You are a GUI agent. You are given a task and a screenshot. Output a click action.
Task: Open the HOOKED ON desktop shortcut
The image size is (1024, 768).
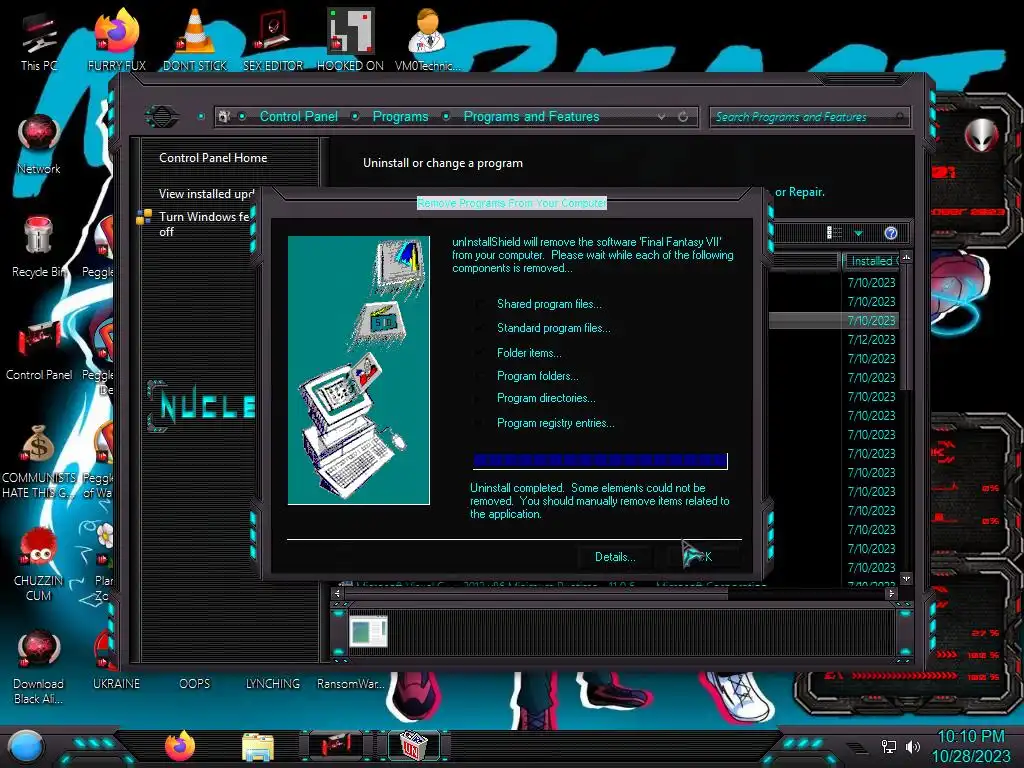[x=350, y=40]
